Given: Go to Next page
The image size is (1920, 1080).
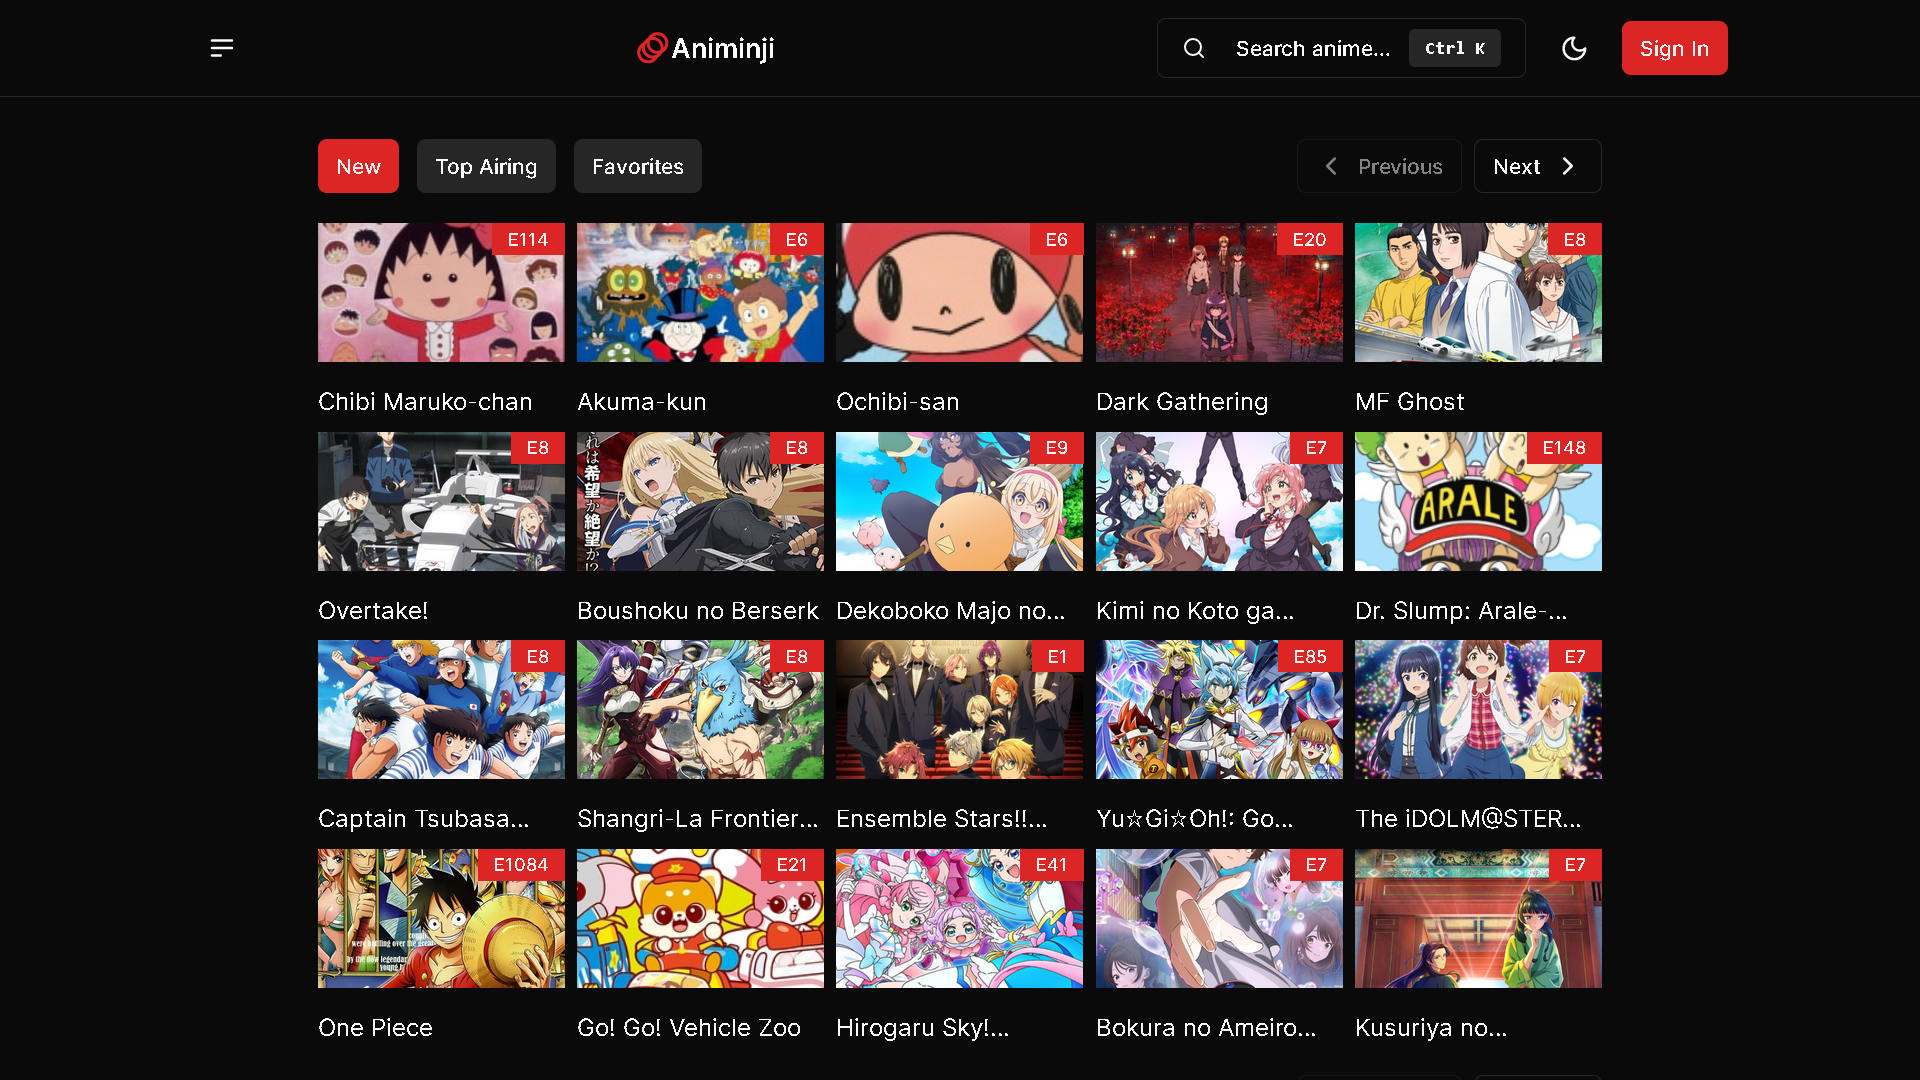Looking at the screenshot, I should pyautogui.click(x=1536, y=166).
